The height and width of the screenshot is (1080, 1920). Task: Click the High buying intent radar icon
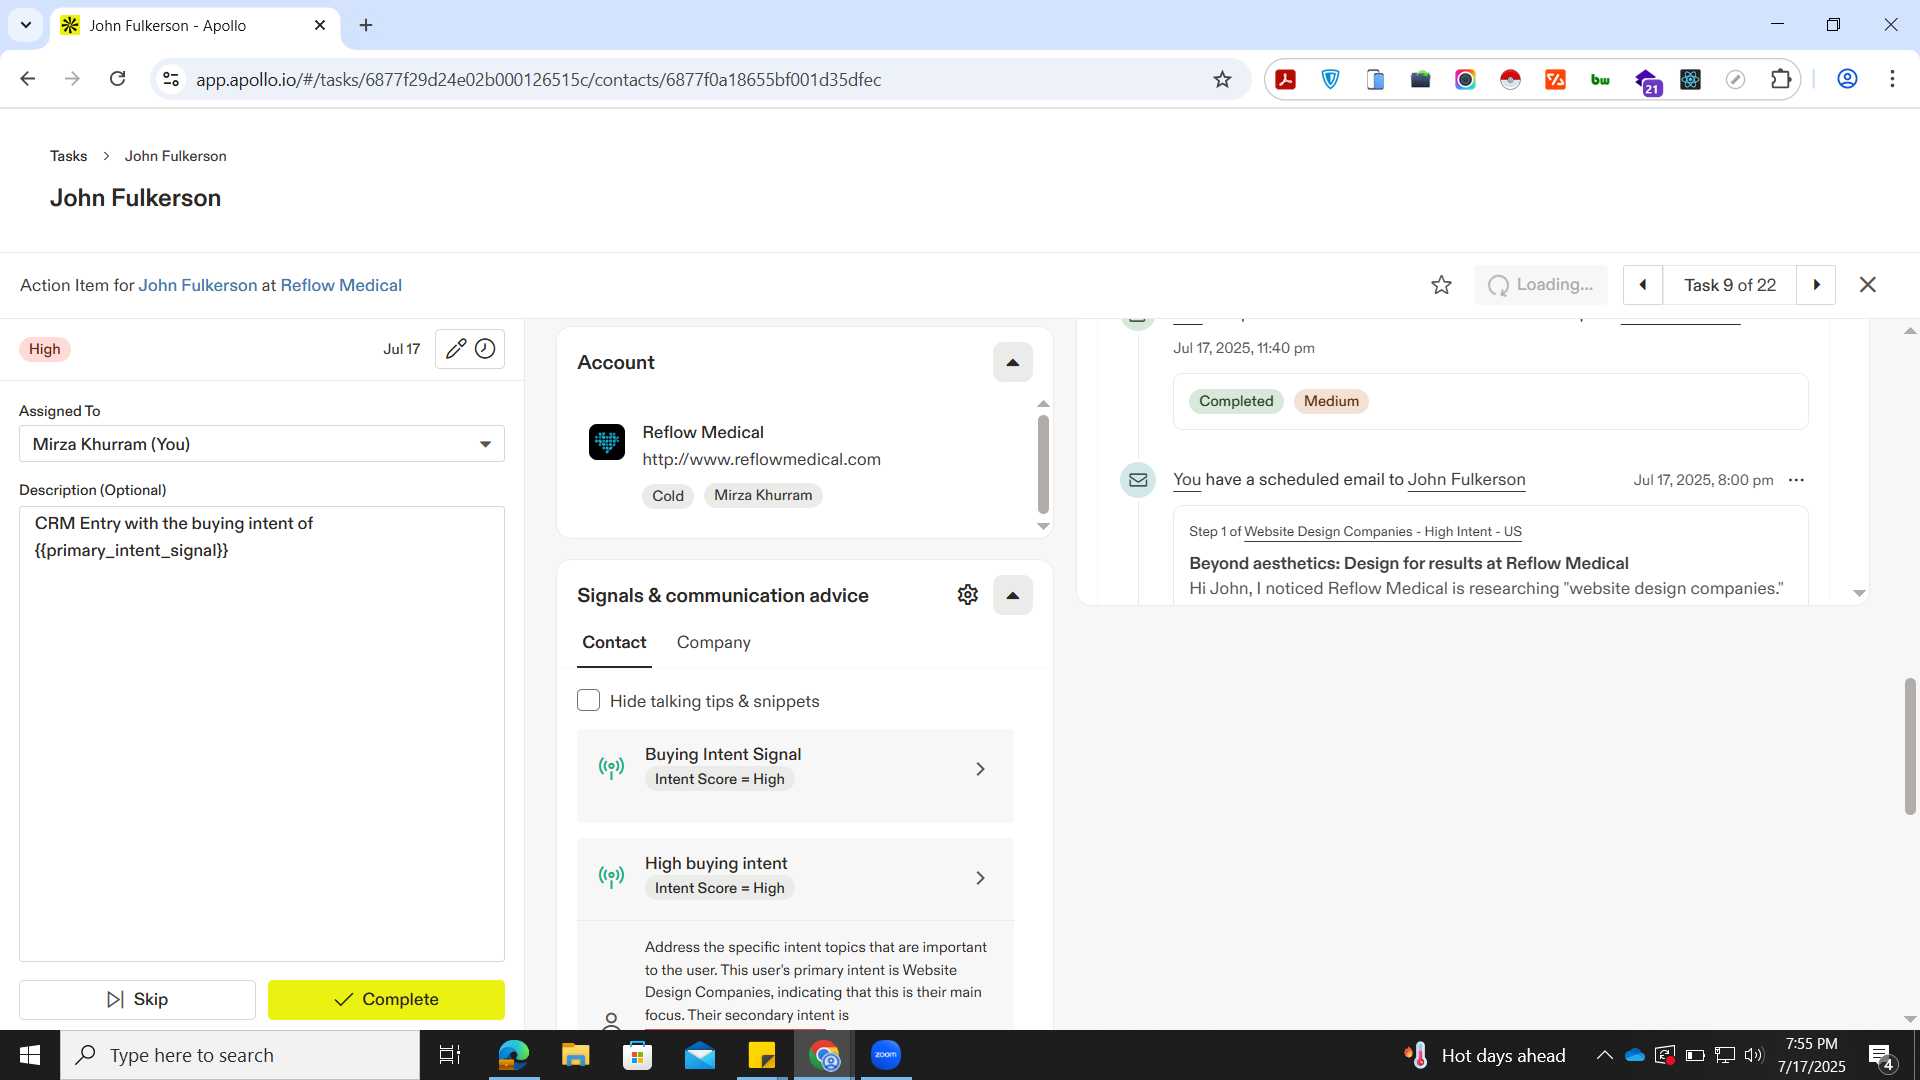tap(611, 876)
